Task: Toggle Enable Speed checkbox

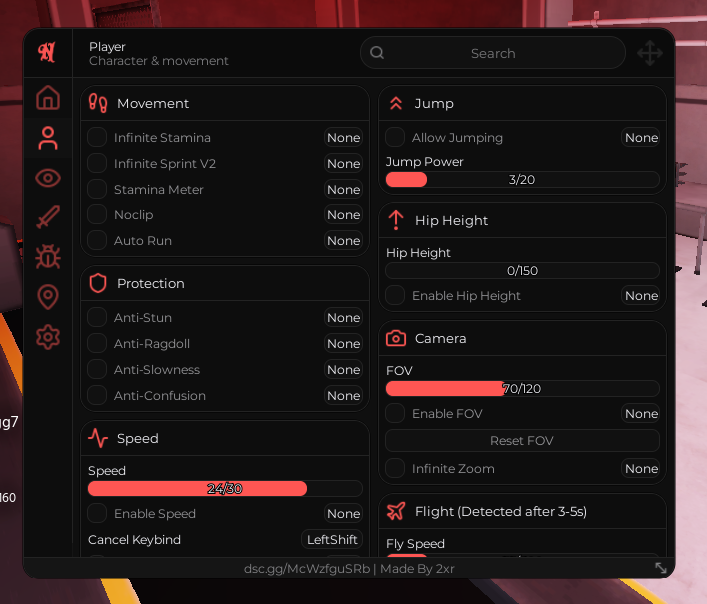Action: pos(97,513)
